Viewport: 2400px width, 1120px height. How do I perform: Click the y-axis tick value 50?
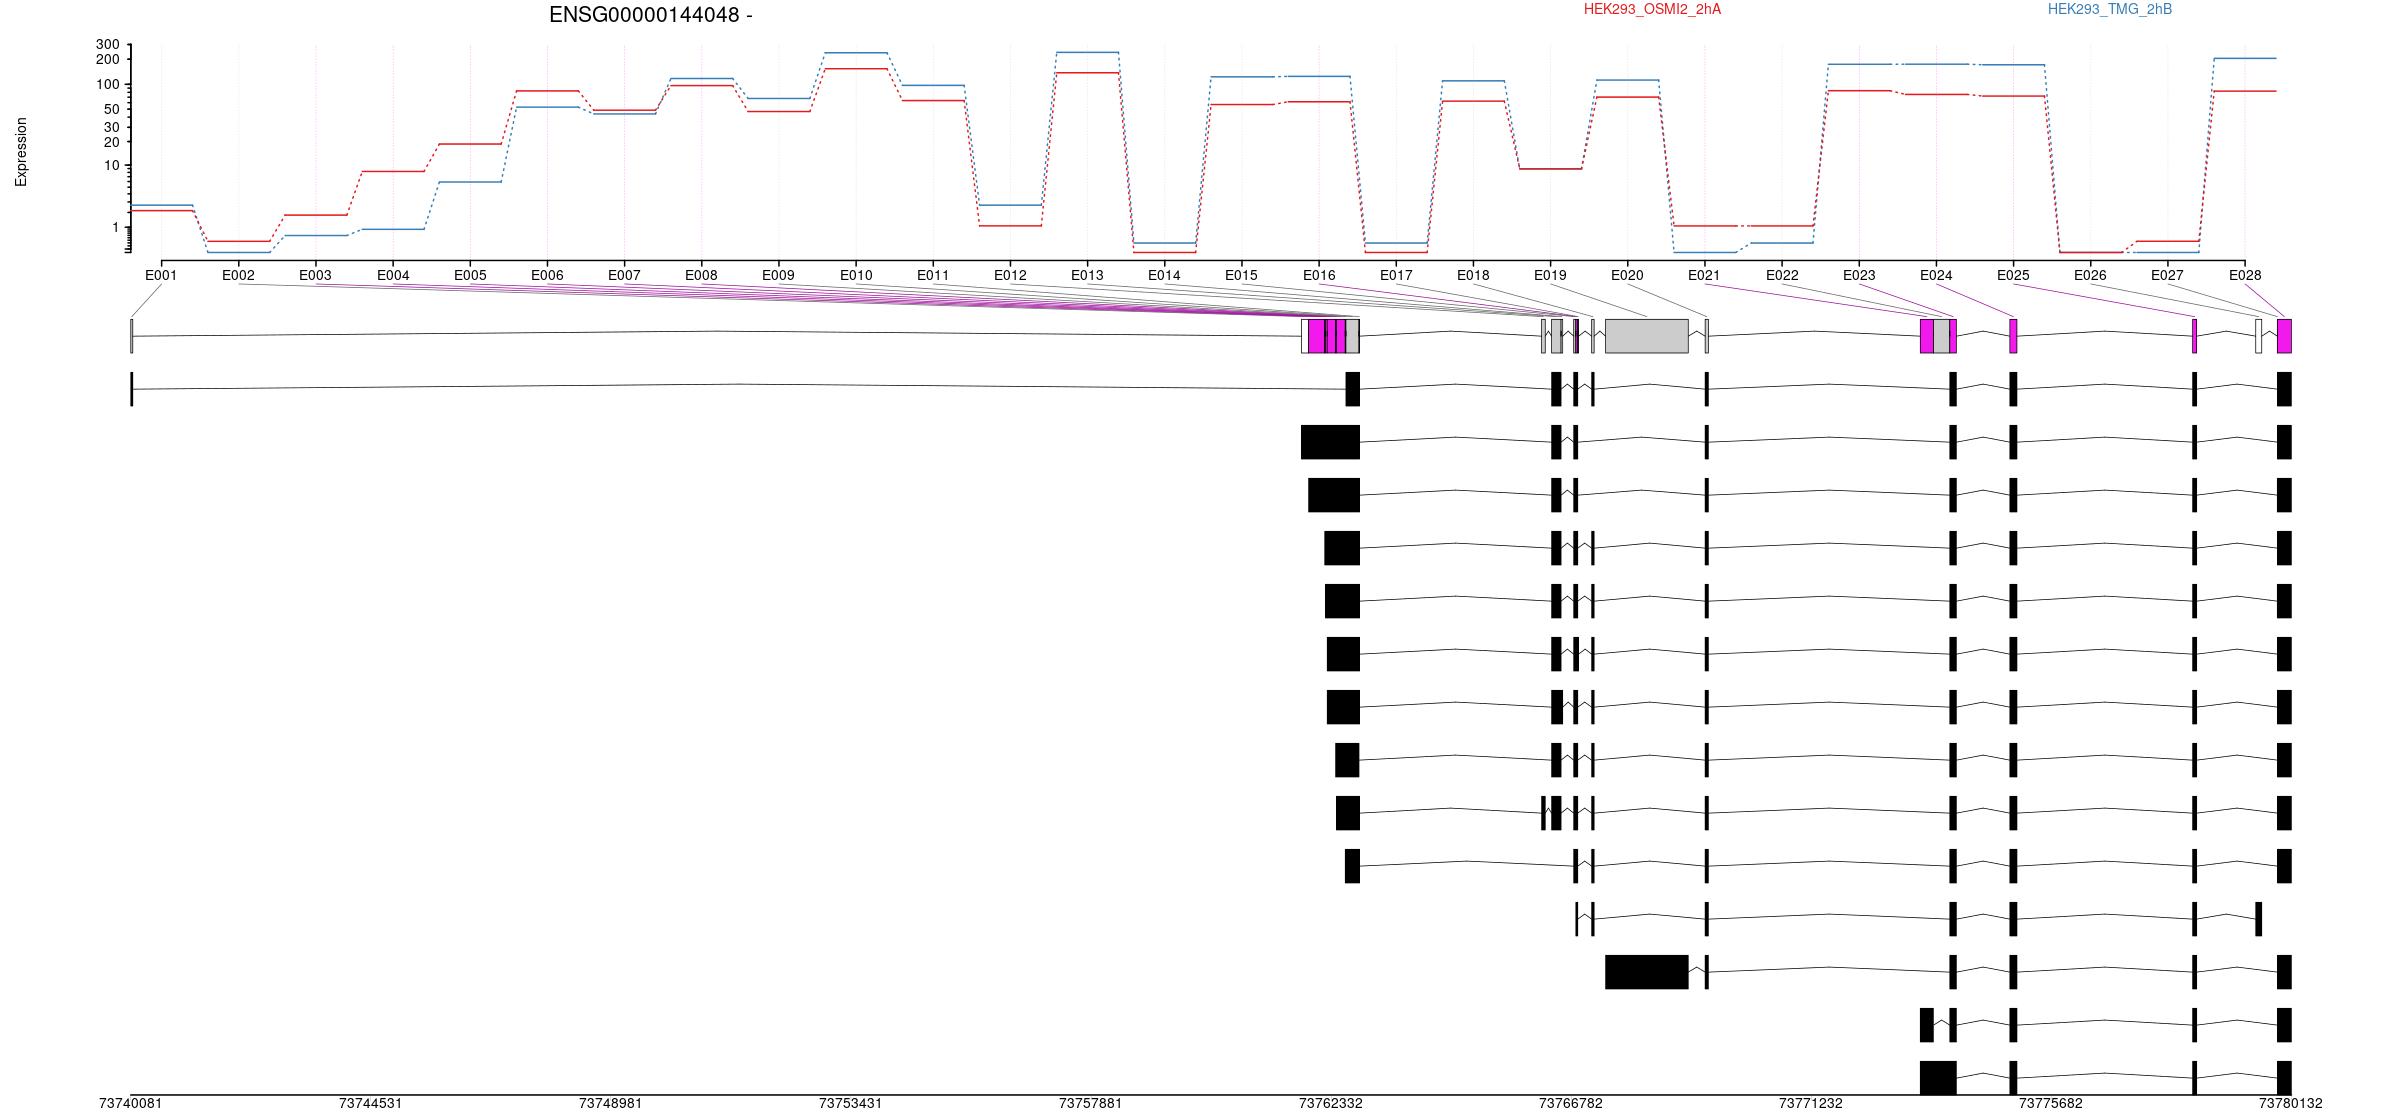(111, 110)
